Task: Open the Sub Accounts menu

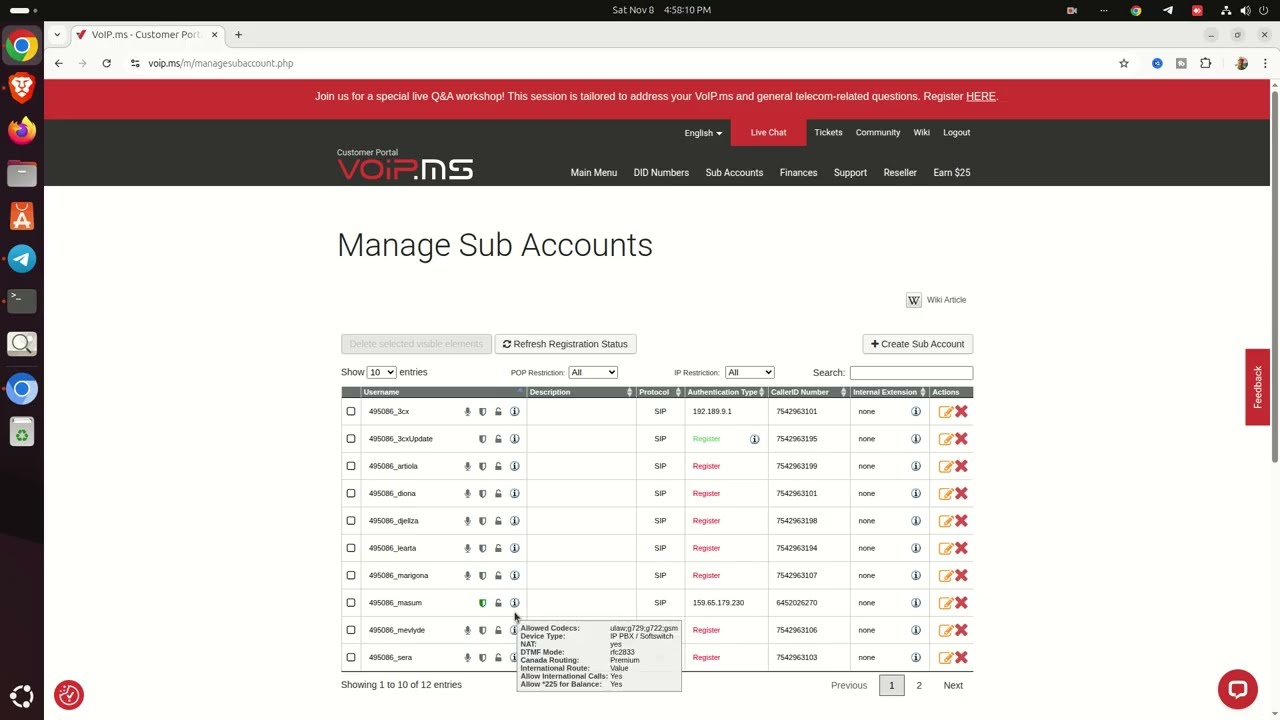Action: click(734, 173)
